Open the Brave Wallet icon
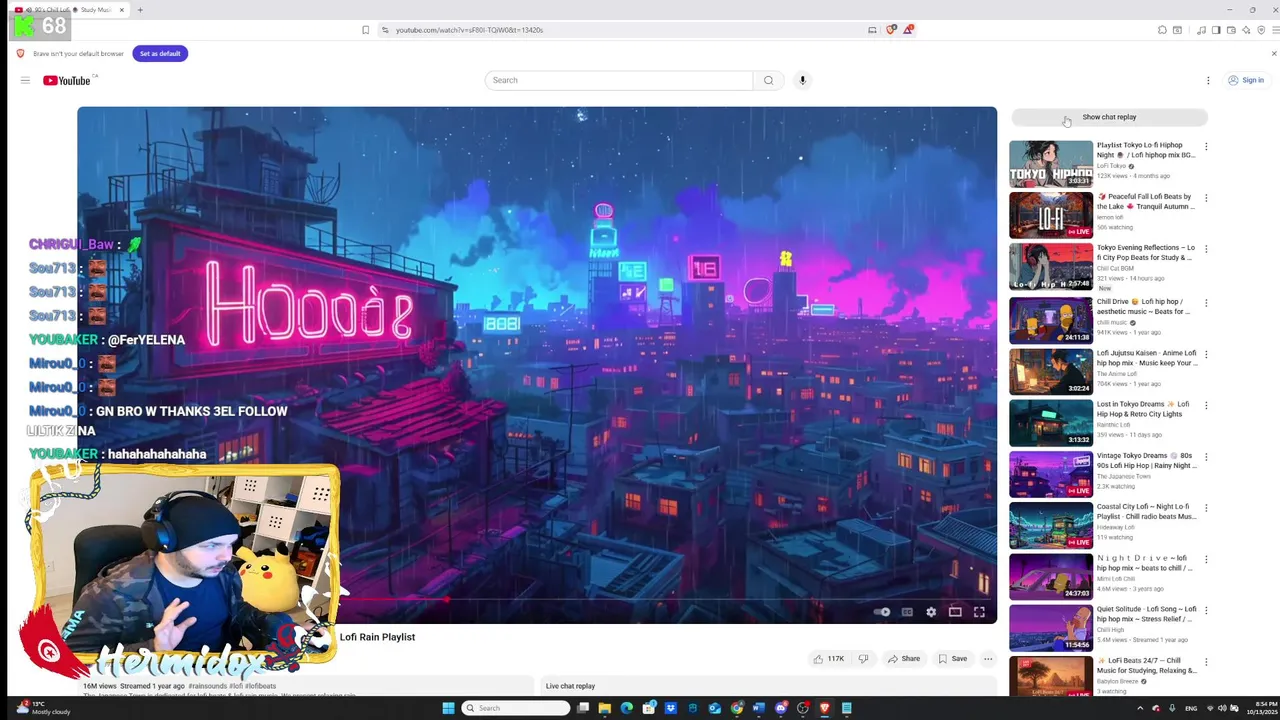This screenshot has width=1280, height=720. pos(1231,30)
